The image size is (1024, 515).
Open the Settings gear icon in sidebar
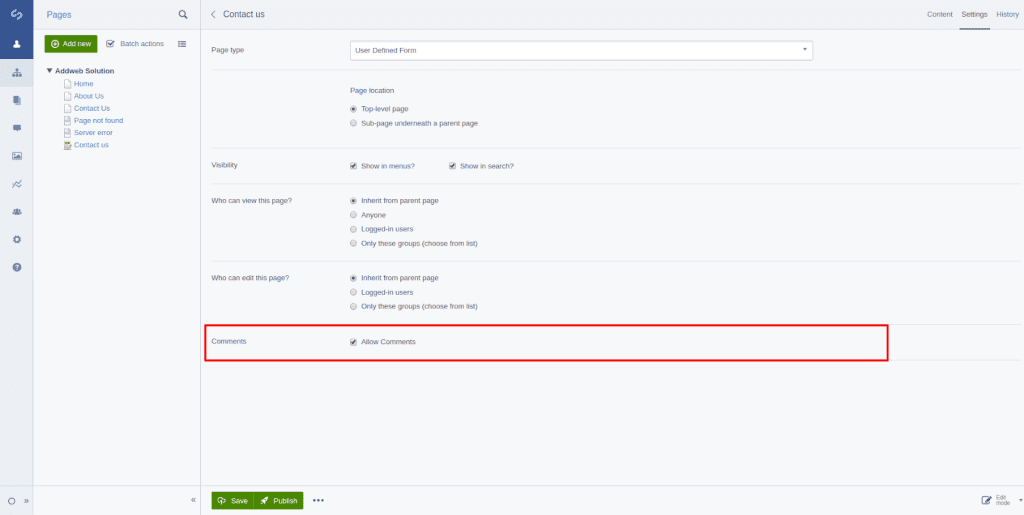pos(16,240)
